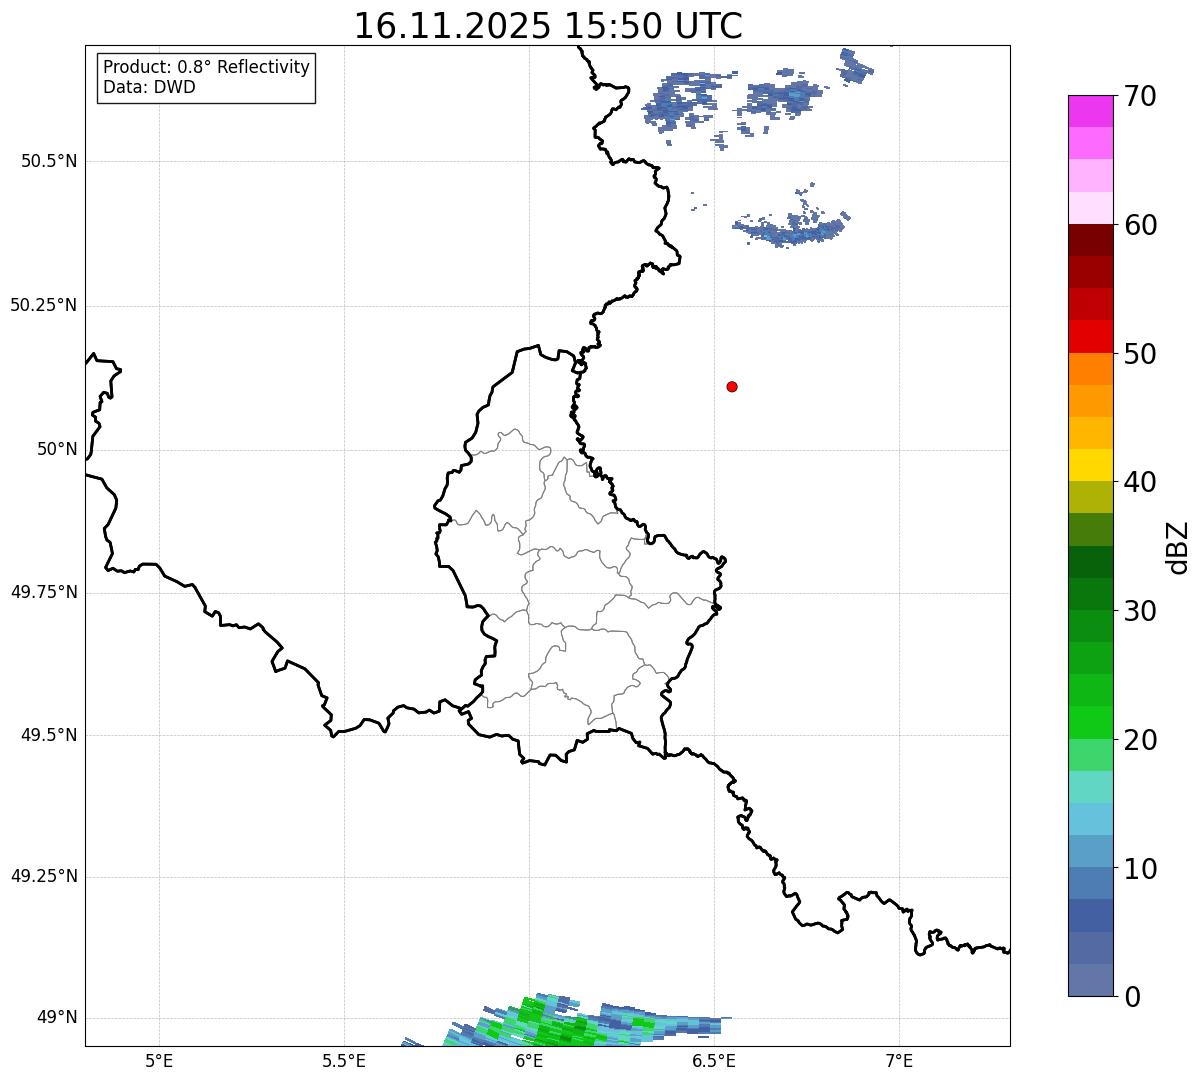Click the colorbar tick label 10

[1139, 869]
